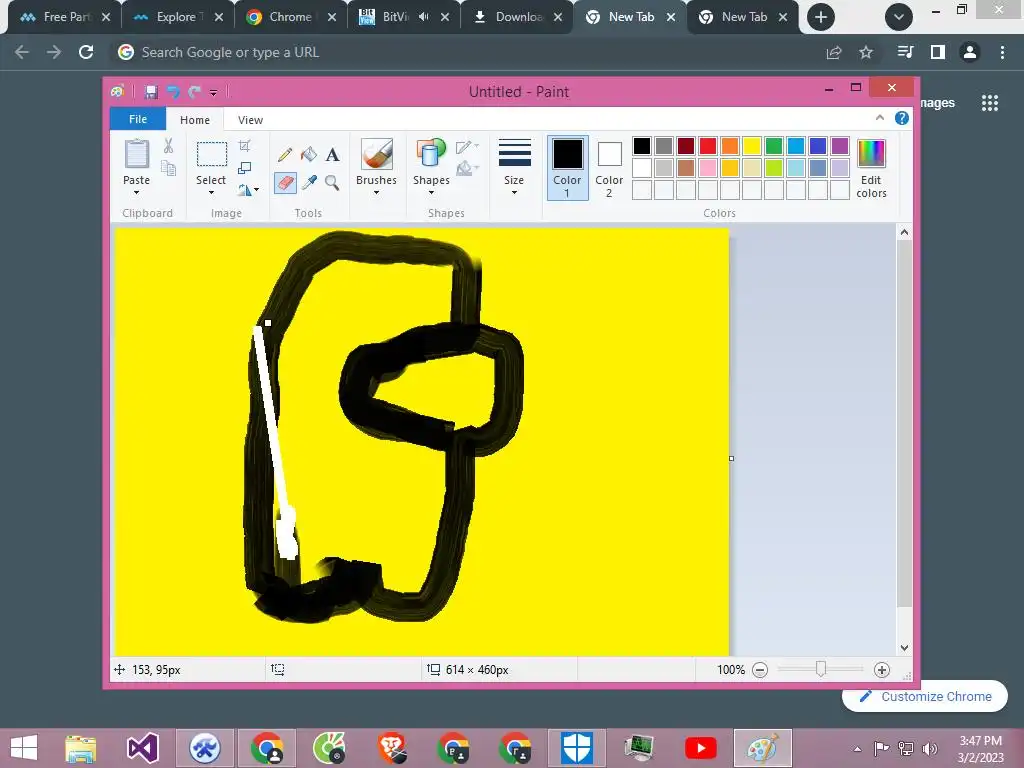Click the vertical scrollbar down arrow

pyautogui.click(x=904, y=648)
